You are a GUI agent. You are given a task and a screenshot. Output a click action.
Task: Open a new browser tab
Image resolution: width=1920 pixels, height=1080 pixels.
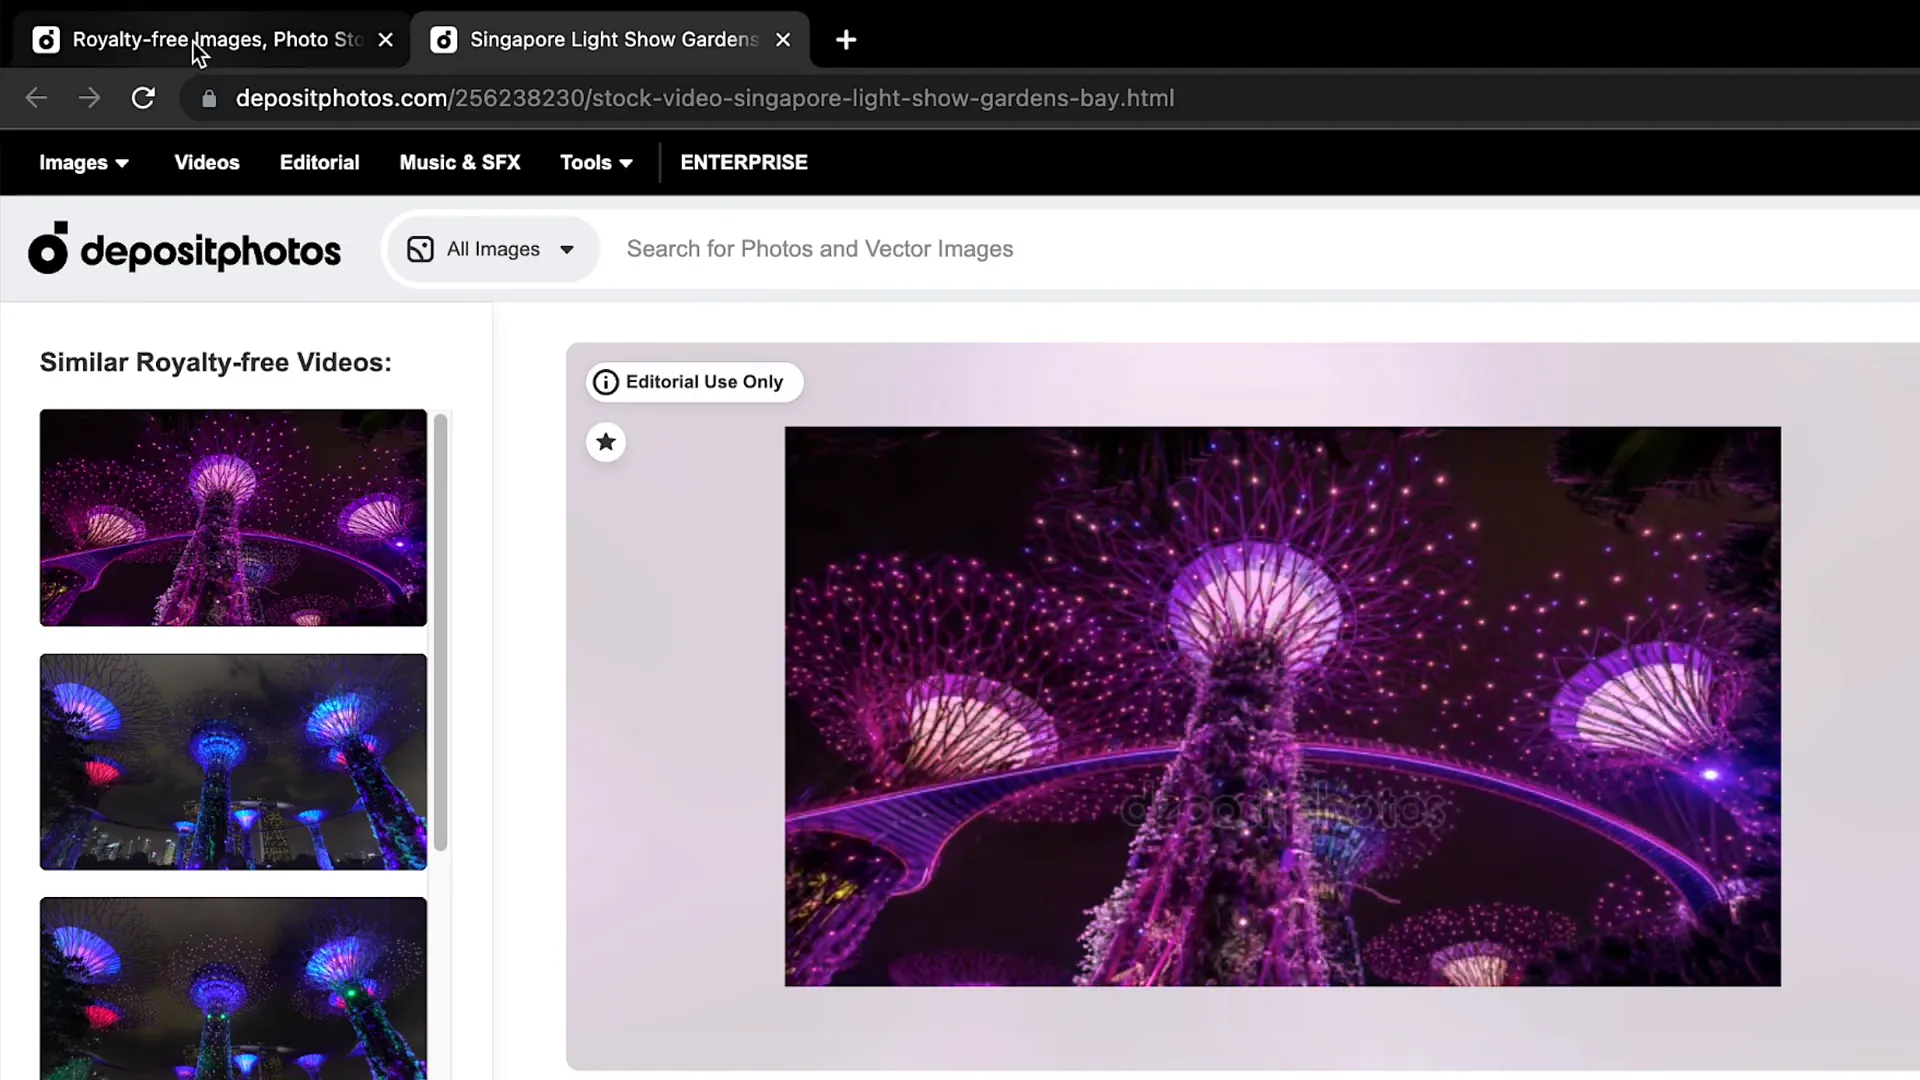pos(846,40)
